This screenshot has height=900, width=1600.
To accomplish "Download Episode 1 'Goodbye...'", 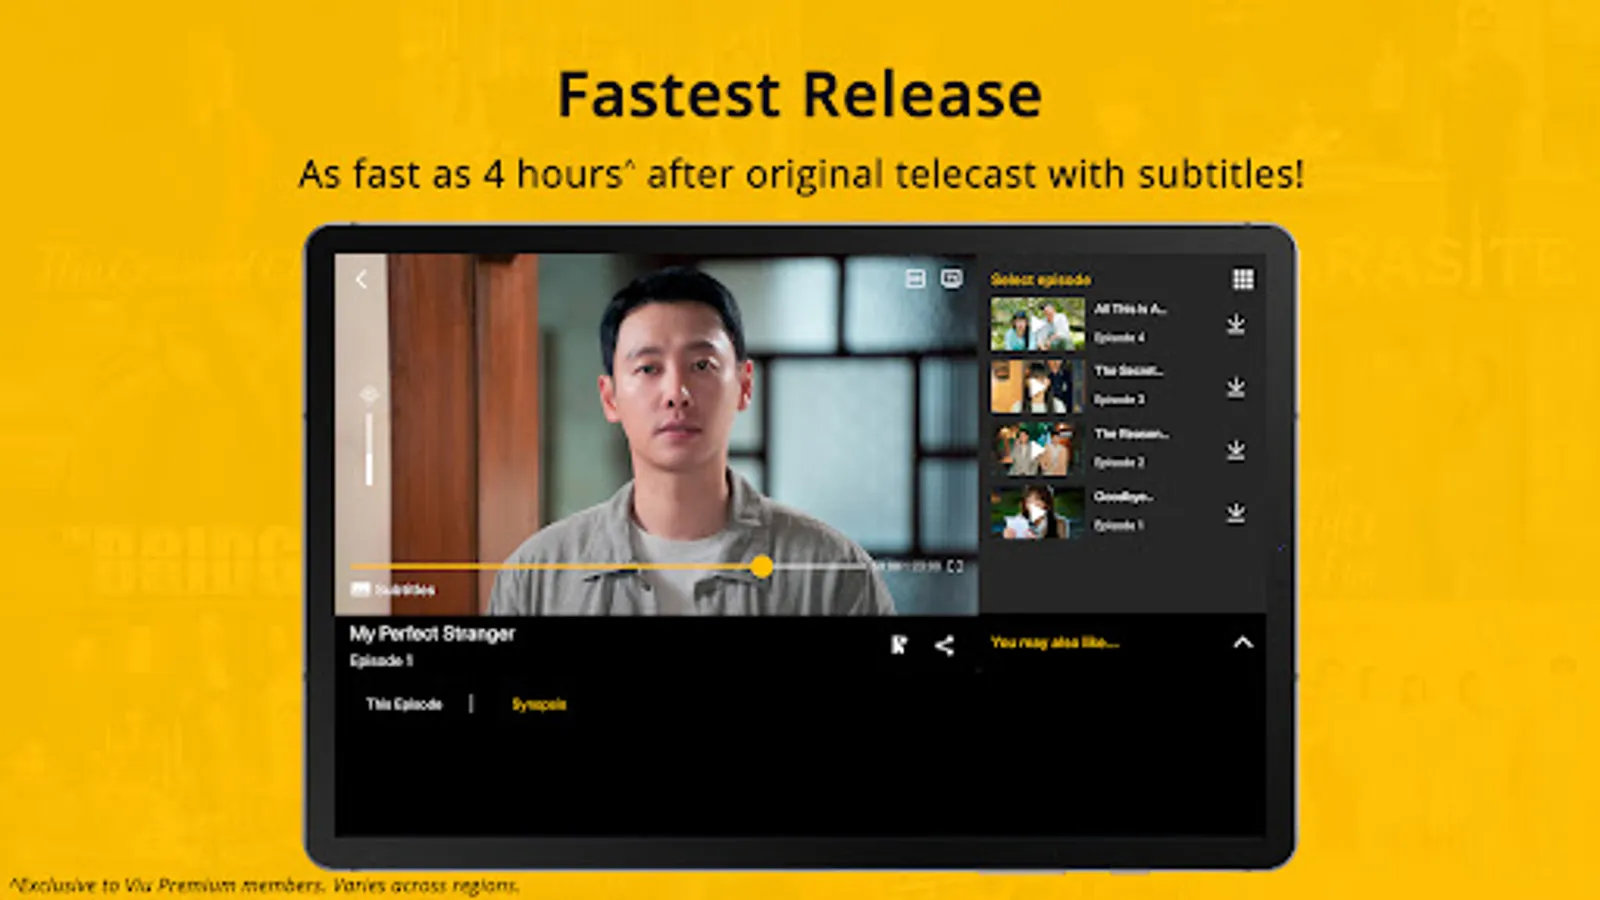I will (x=1236, y=513).
